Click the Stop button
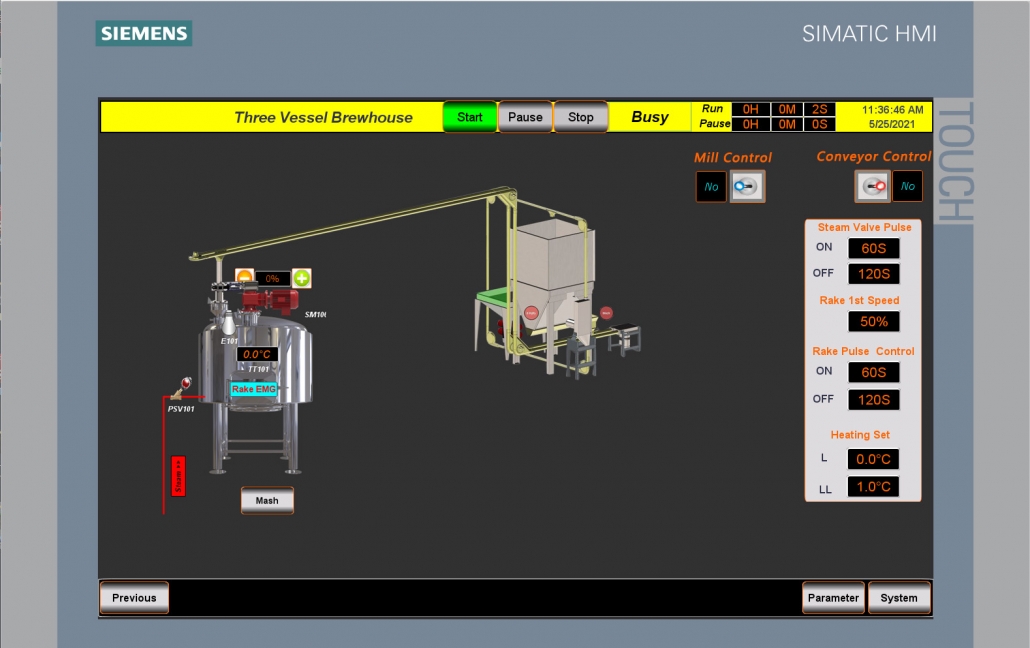The width and height of the screenshot is (1030, 648). click(581, 117)
